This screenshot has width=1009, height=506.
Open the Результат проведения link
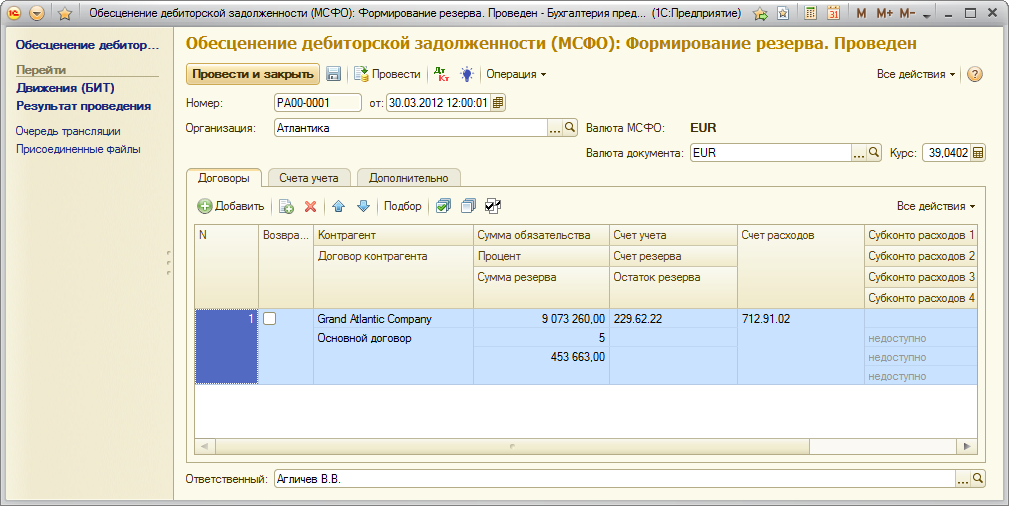point(83,106)
